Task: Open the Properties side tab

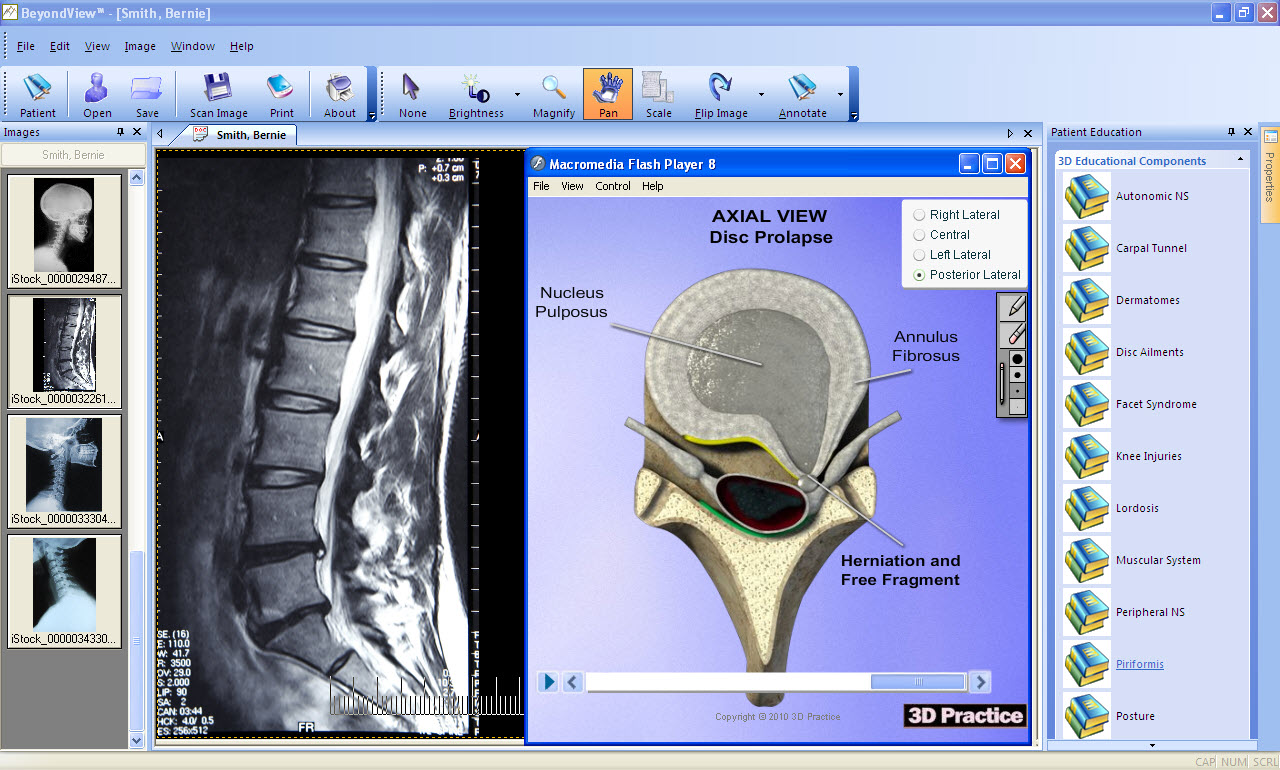Action: click(1270, 176)
